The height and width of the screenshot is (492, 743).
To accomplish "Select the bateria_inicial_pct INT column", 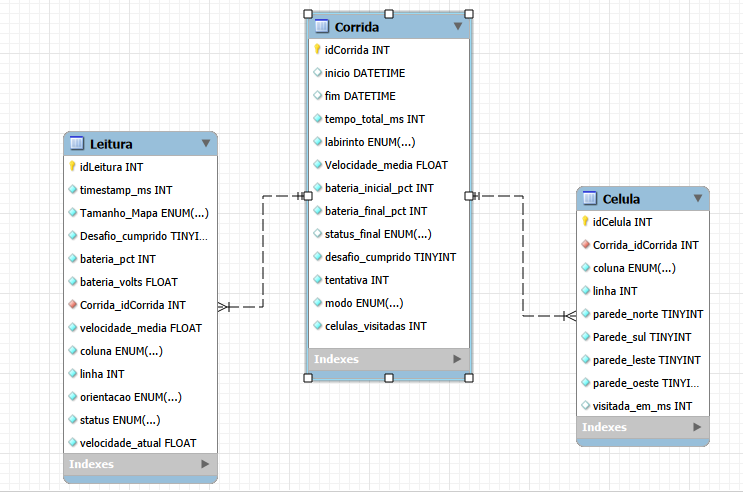I will click(x=379, y=188).
